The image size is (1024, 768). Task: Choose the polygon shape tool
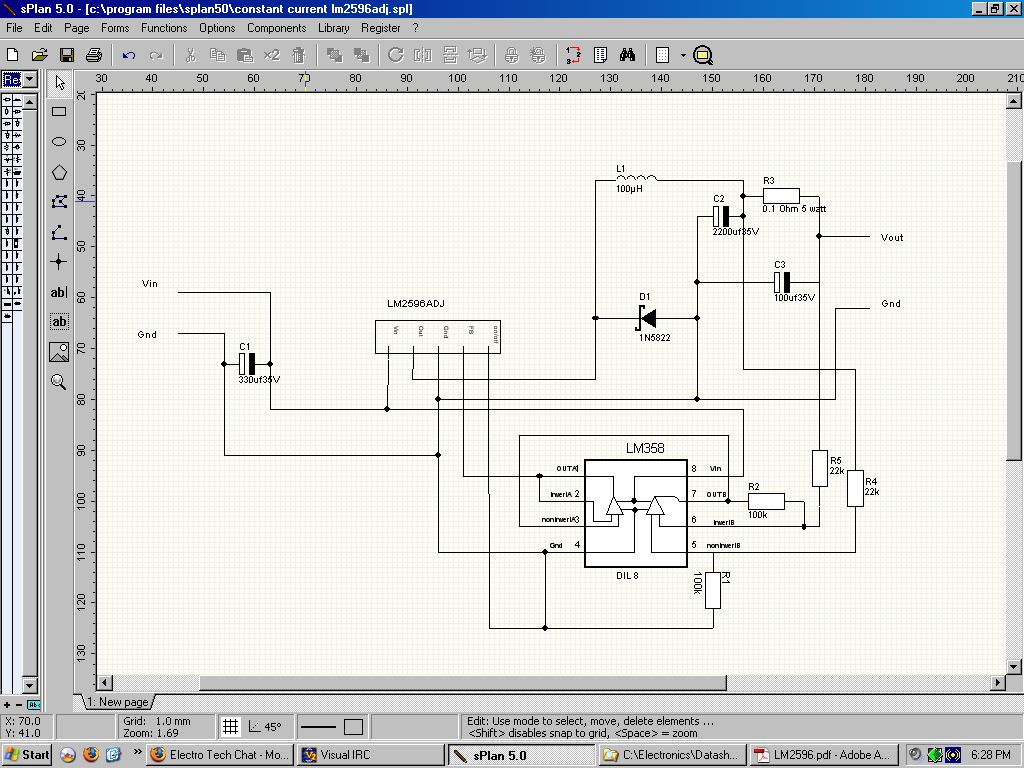59,172
